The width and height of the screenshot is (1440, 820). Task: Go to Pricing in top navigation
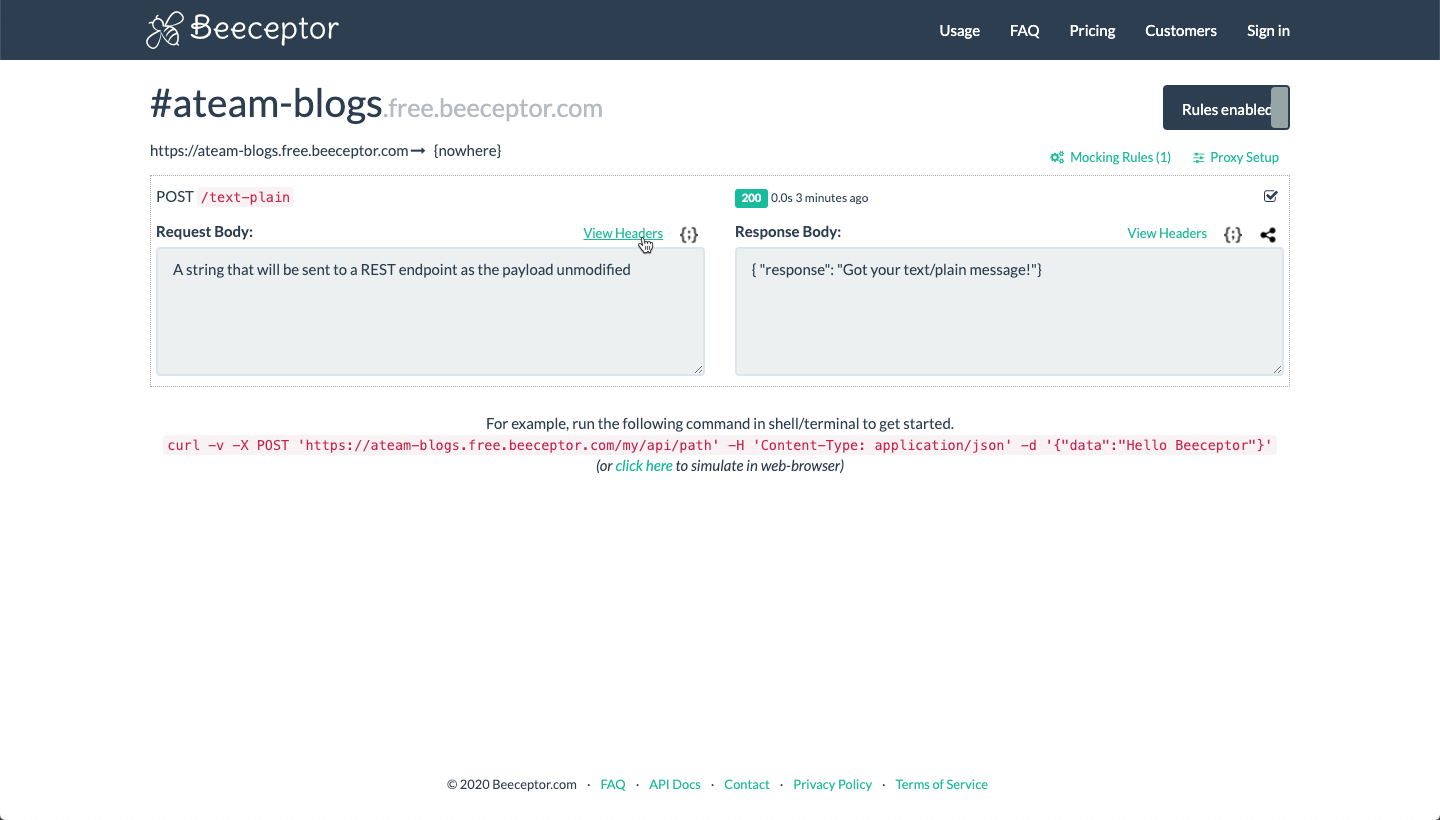[x=1092, y=31]
